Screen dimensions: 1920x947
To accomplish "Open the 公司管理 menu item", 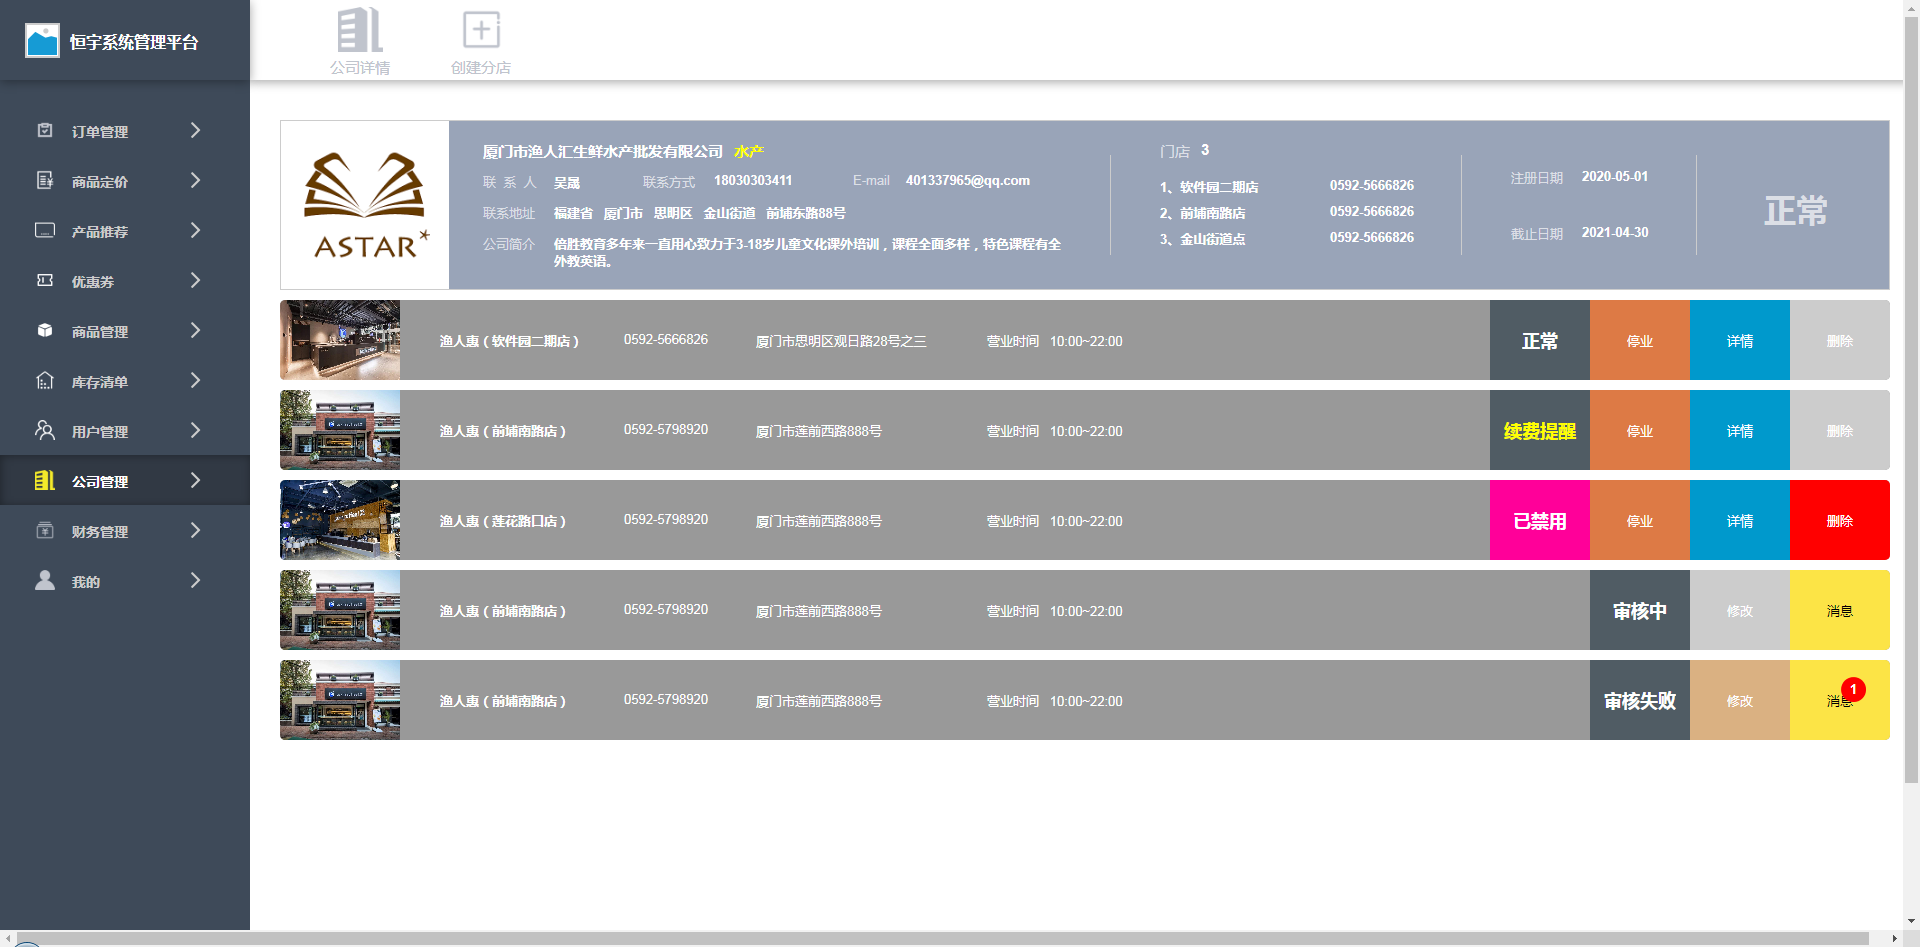I will [x=125, y=480].
